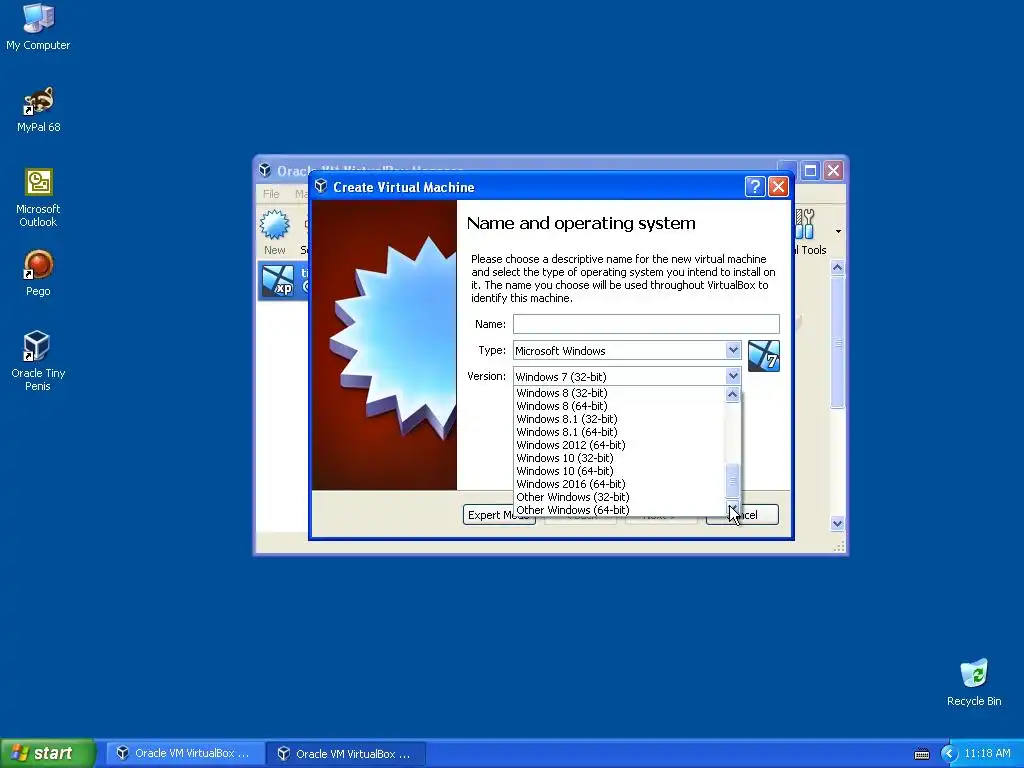Open the My Computer desktop icon

[38, 27]
